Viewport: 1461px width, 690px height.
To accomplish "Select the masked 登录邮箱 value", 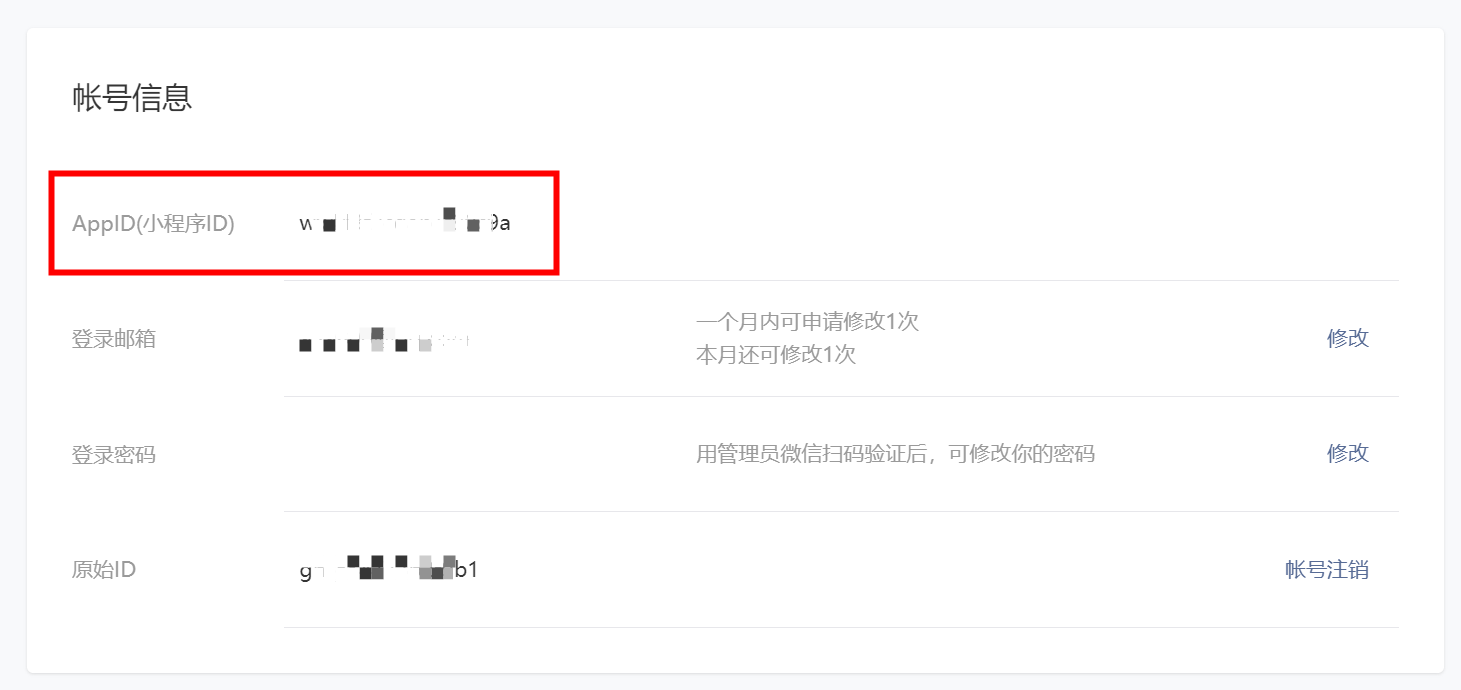I will coord(384,340).
